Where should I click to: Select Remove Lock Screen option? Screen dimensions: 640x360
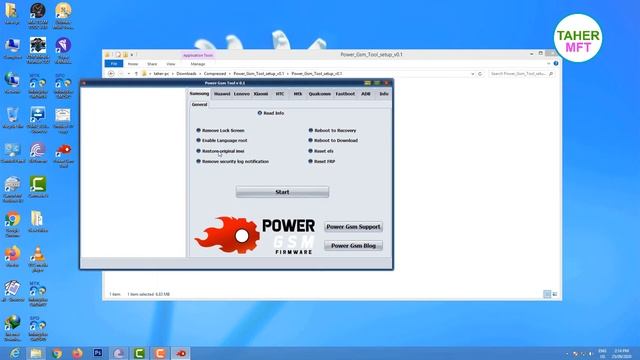coord(220,131)
